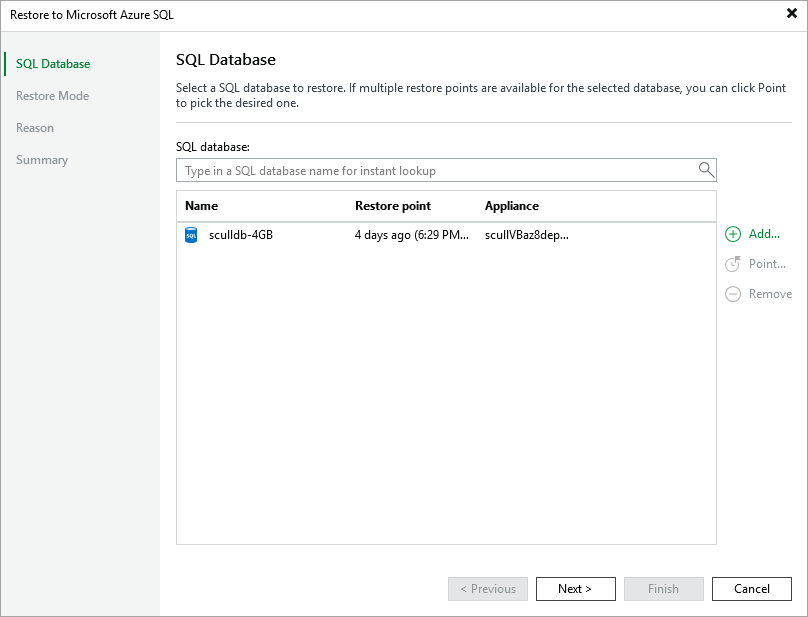Sort by the Restore point column header
This screenshot has width=808, height=617.
click(393, 206)
